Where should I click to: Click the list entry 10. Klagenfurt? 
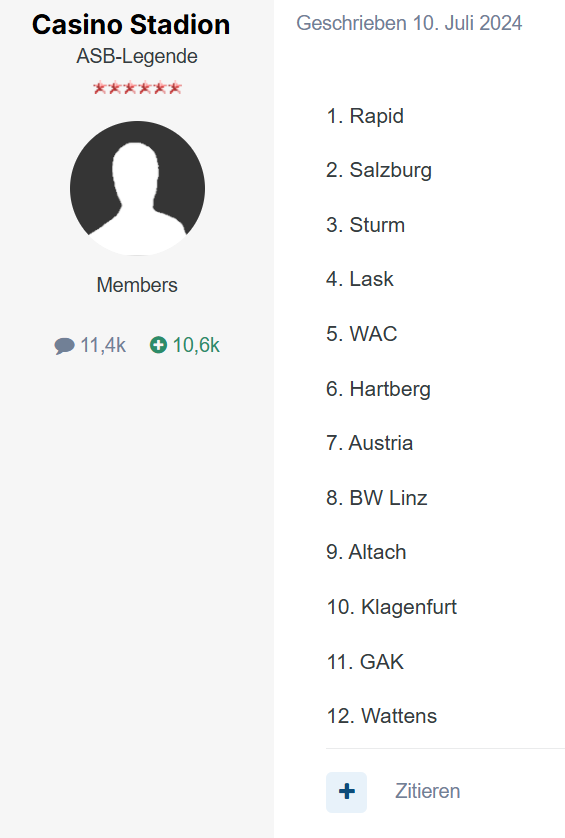392,608
